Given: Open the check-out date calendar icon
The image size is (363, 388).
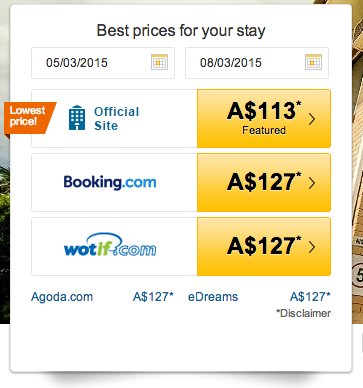Looking at the screenshot, I should (x=313, y=62).
